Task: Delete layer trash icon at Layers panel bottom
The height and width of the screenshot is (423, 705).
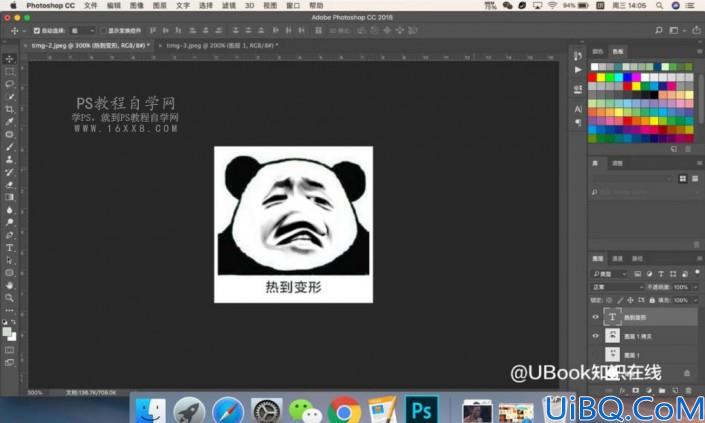Action: (x=688, y=391)
